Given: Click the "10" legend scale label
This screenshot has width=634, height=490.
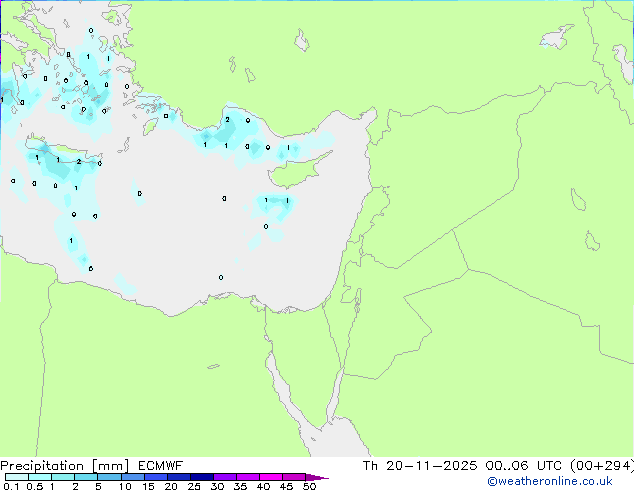Looking at the screenshot, I should (125, 486).
